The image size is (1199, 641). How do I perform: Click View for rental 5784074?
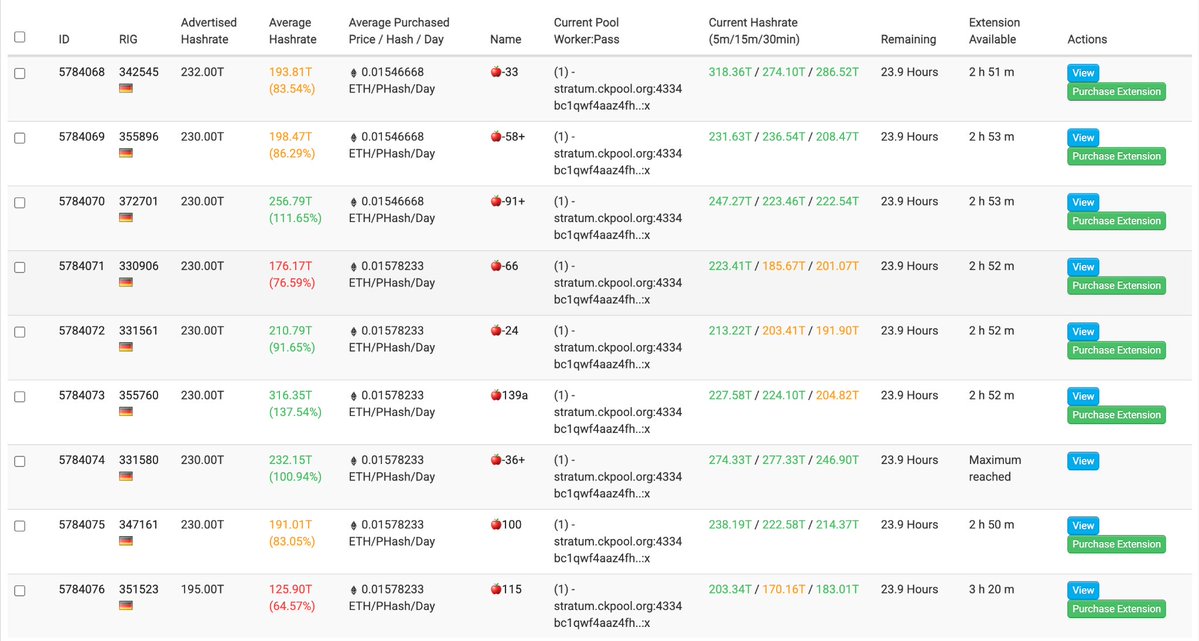click(x=1083, y=460)
